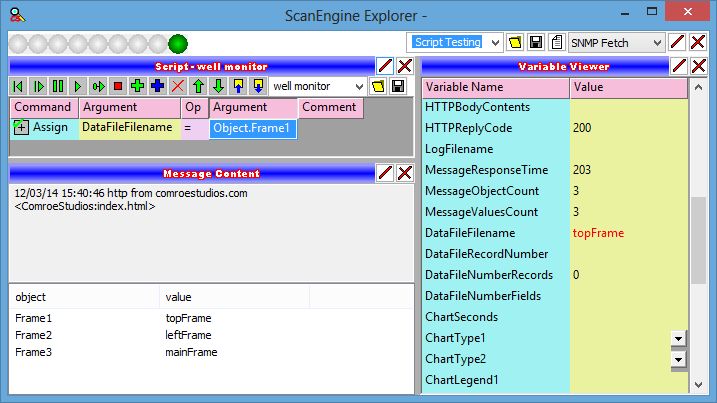The image size is (717, 403).
Task: Click the green status indicator light
Action: 178,43
